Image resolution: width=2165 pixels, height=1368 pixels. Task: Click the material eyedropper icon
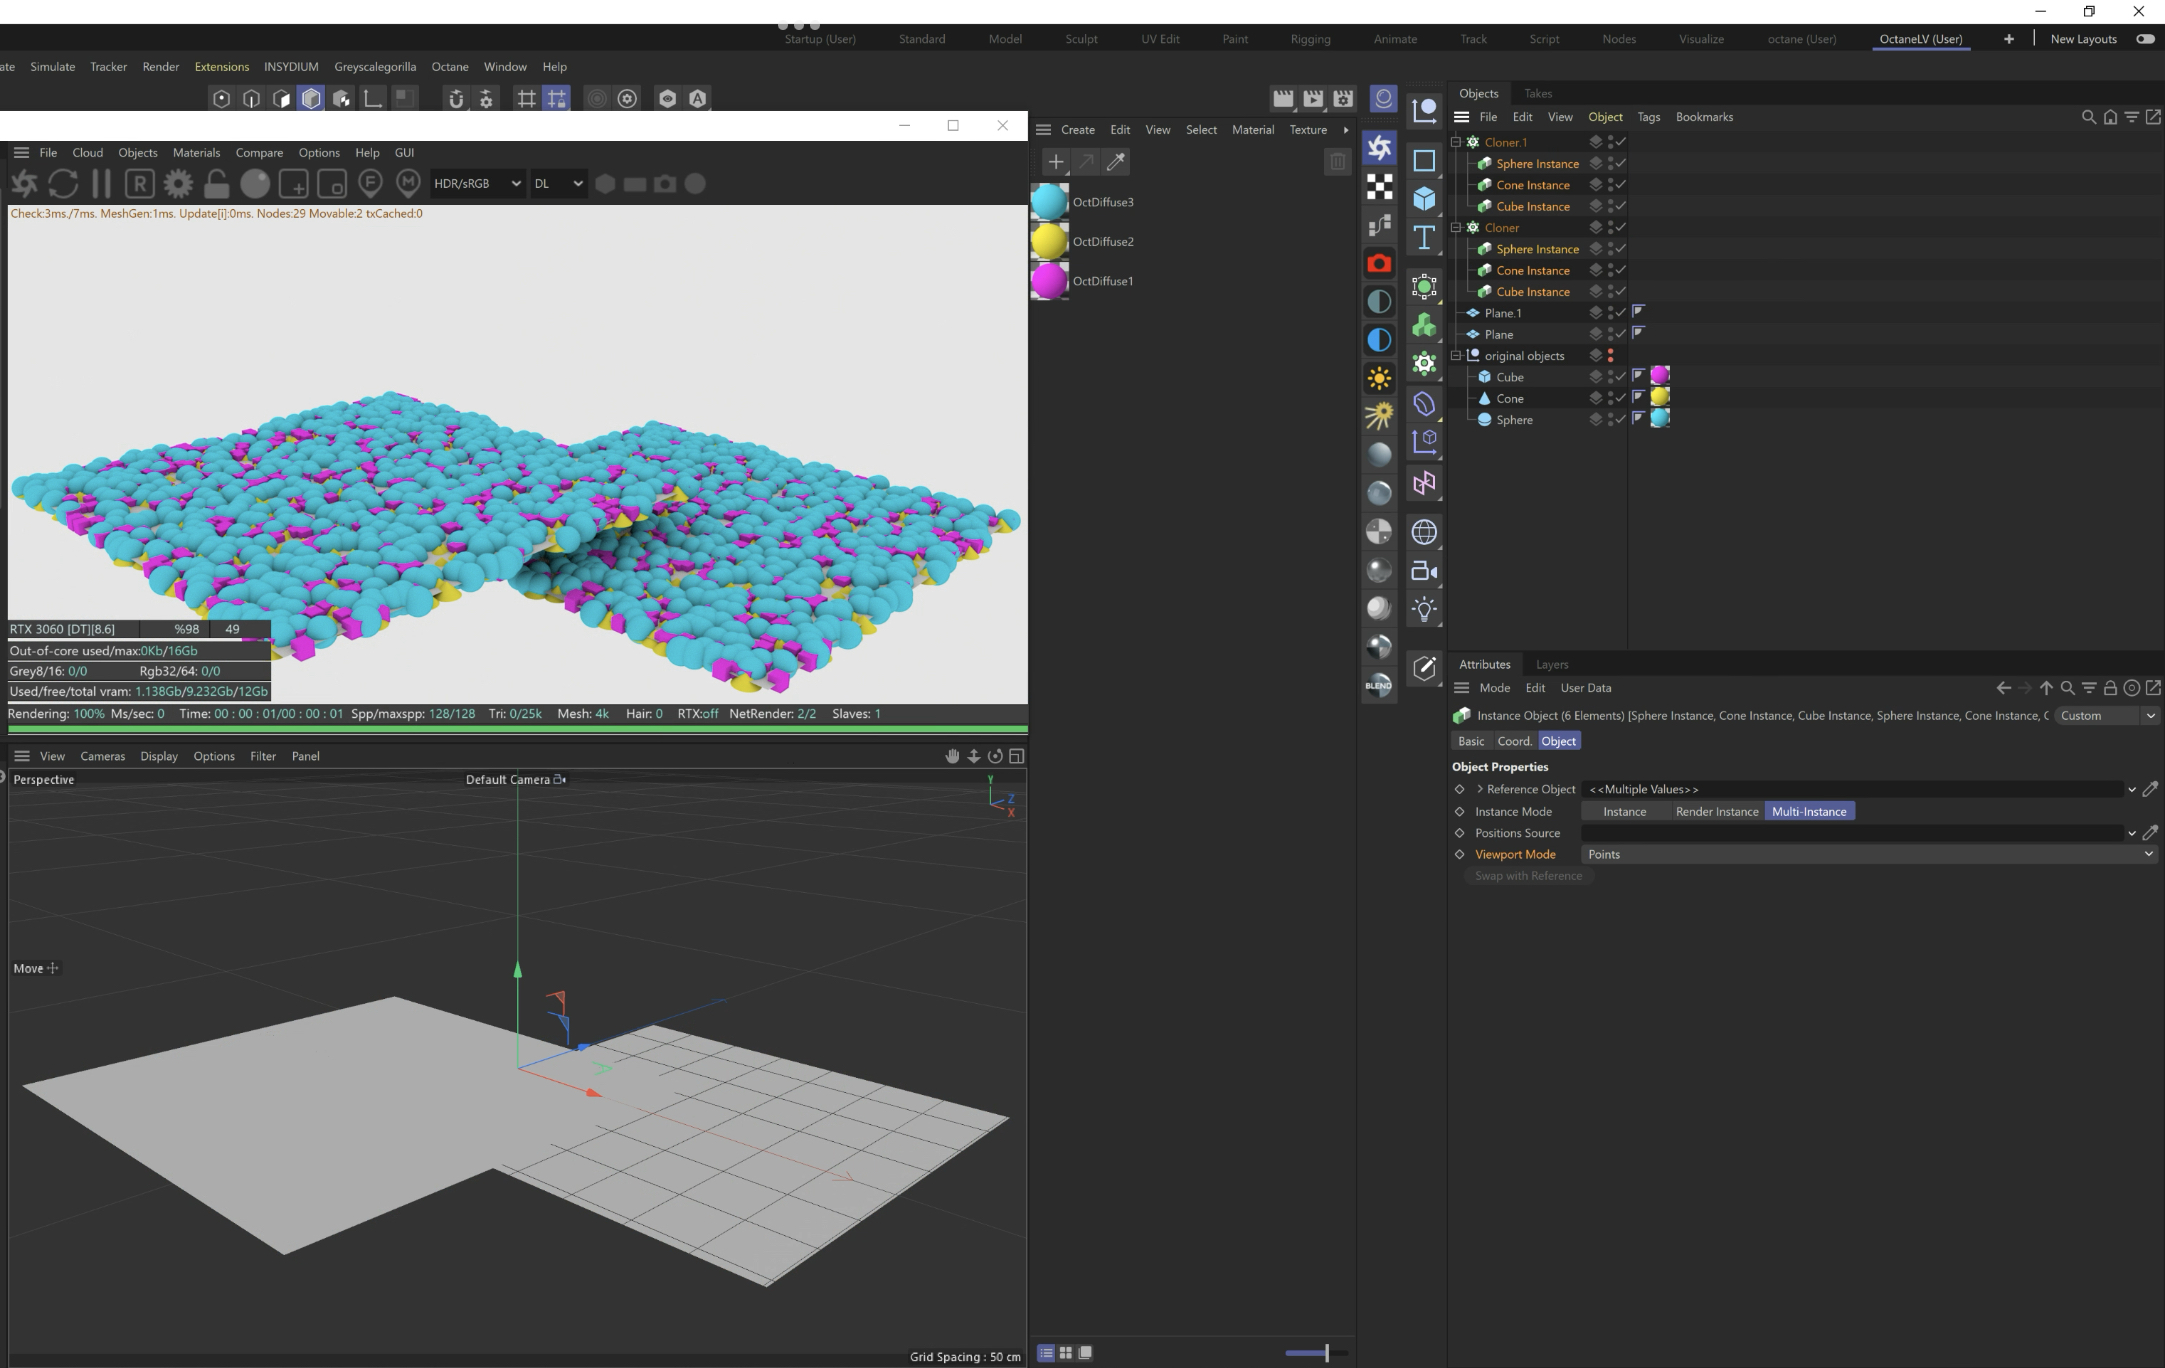1116,162
